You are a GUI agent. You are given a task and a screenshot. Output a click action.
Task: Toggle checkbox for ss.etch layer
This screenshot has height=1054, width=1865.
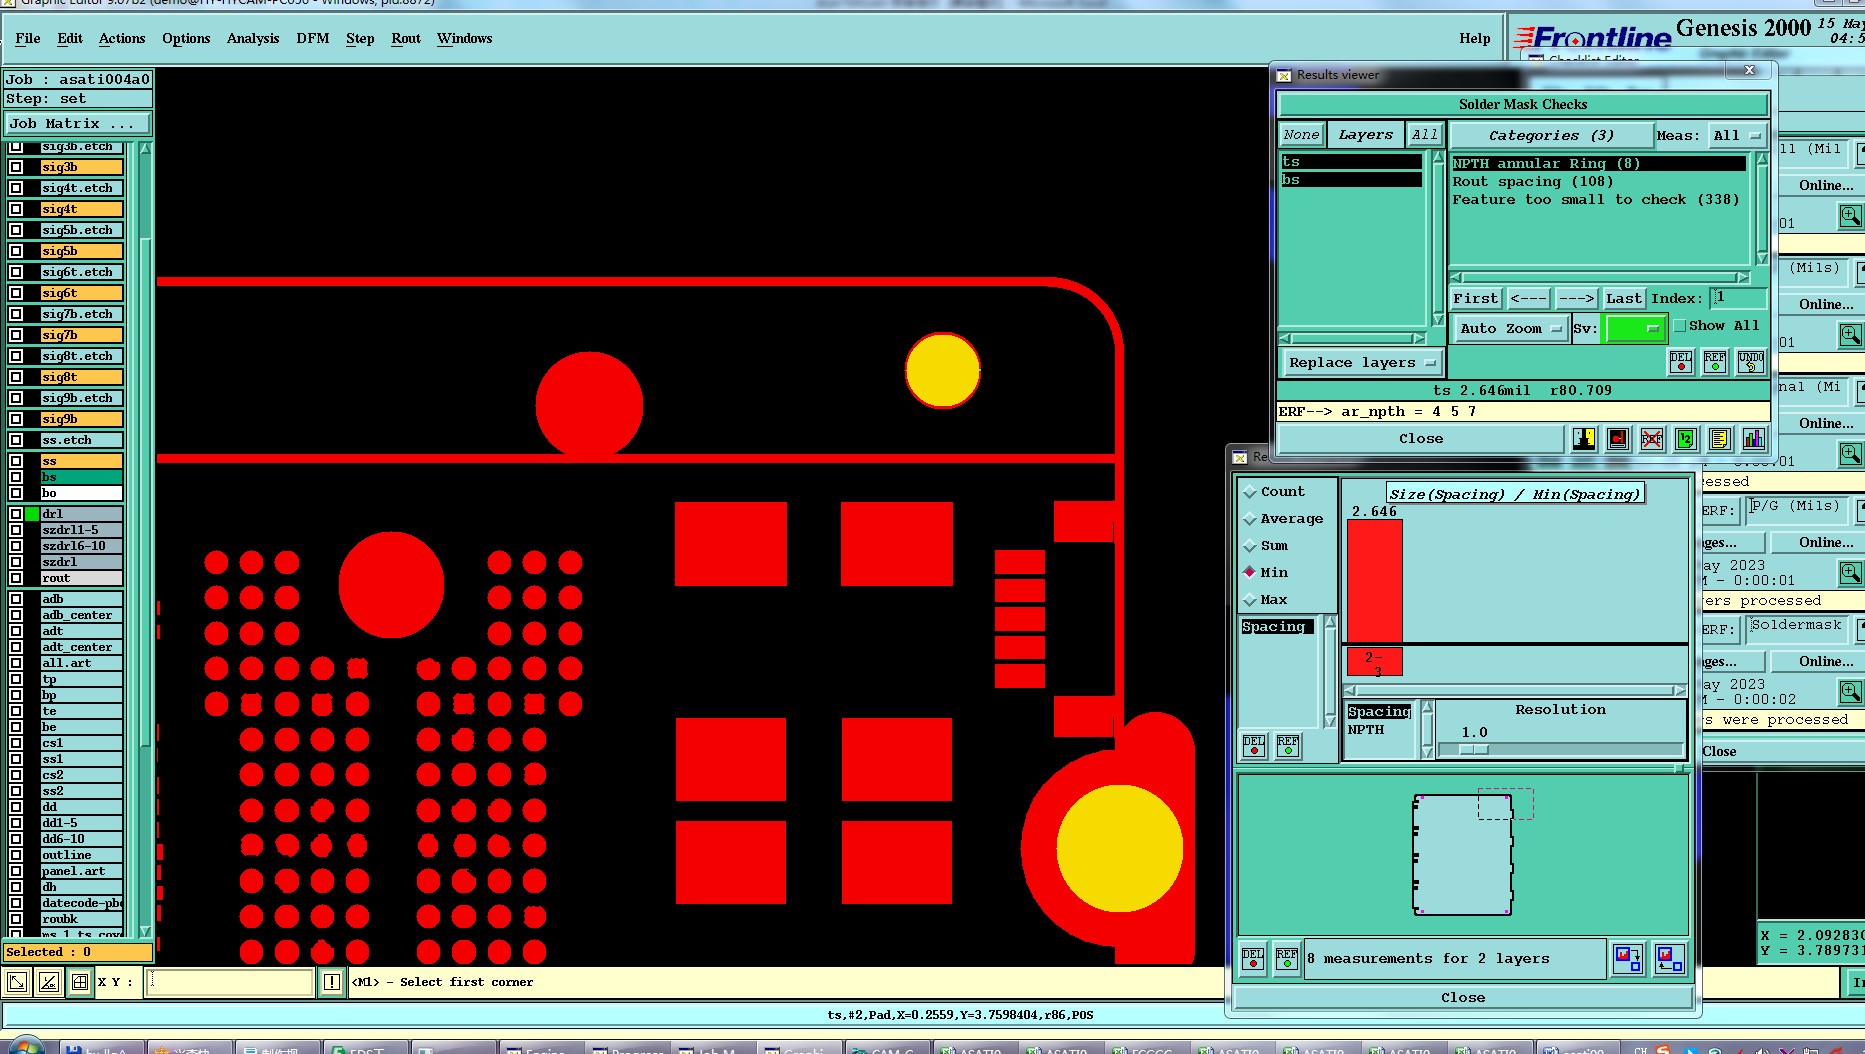point(16,440)
